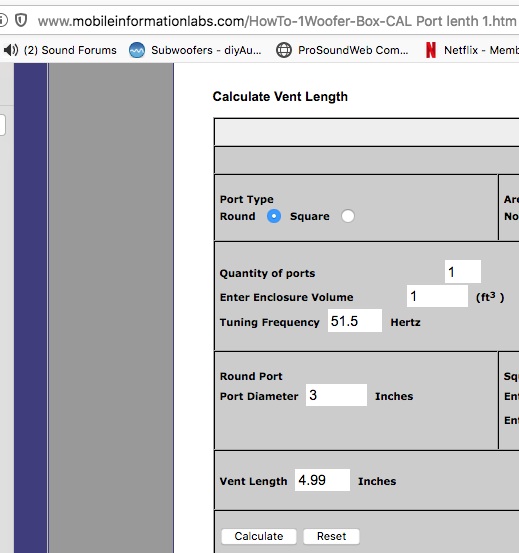This screenshot has height=553, width=519.
Task: Click the Port Type label
Action: 246,199
